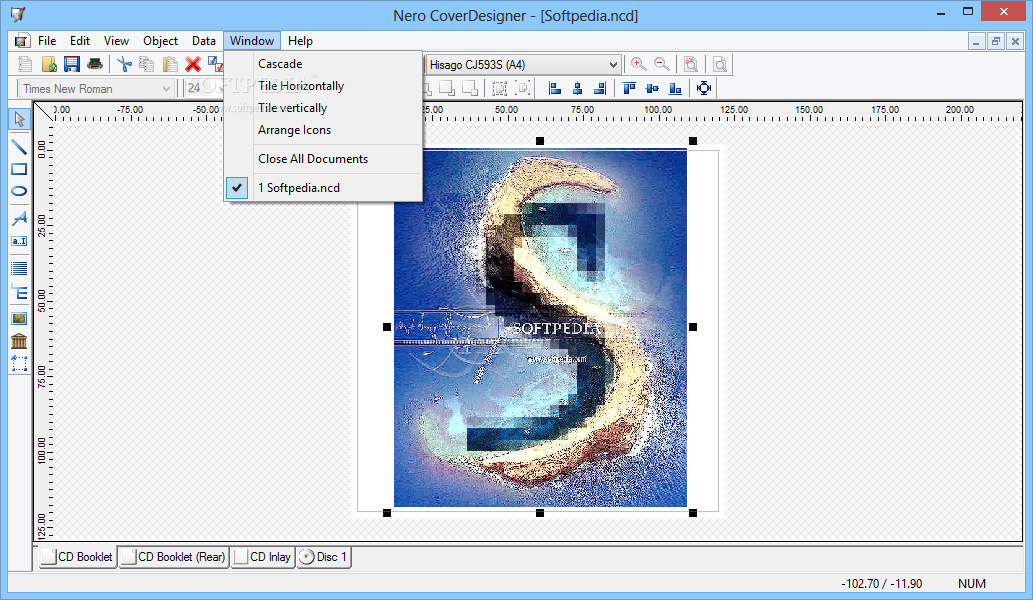The width and height of the screenshot is (1033, 600).
Task: Create a new document with toolbar icon
Action: [26, 64]
